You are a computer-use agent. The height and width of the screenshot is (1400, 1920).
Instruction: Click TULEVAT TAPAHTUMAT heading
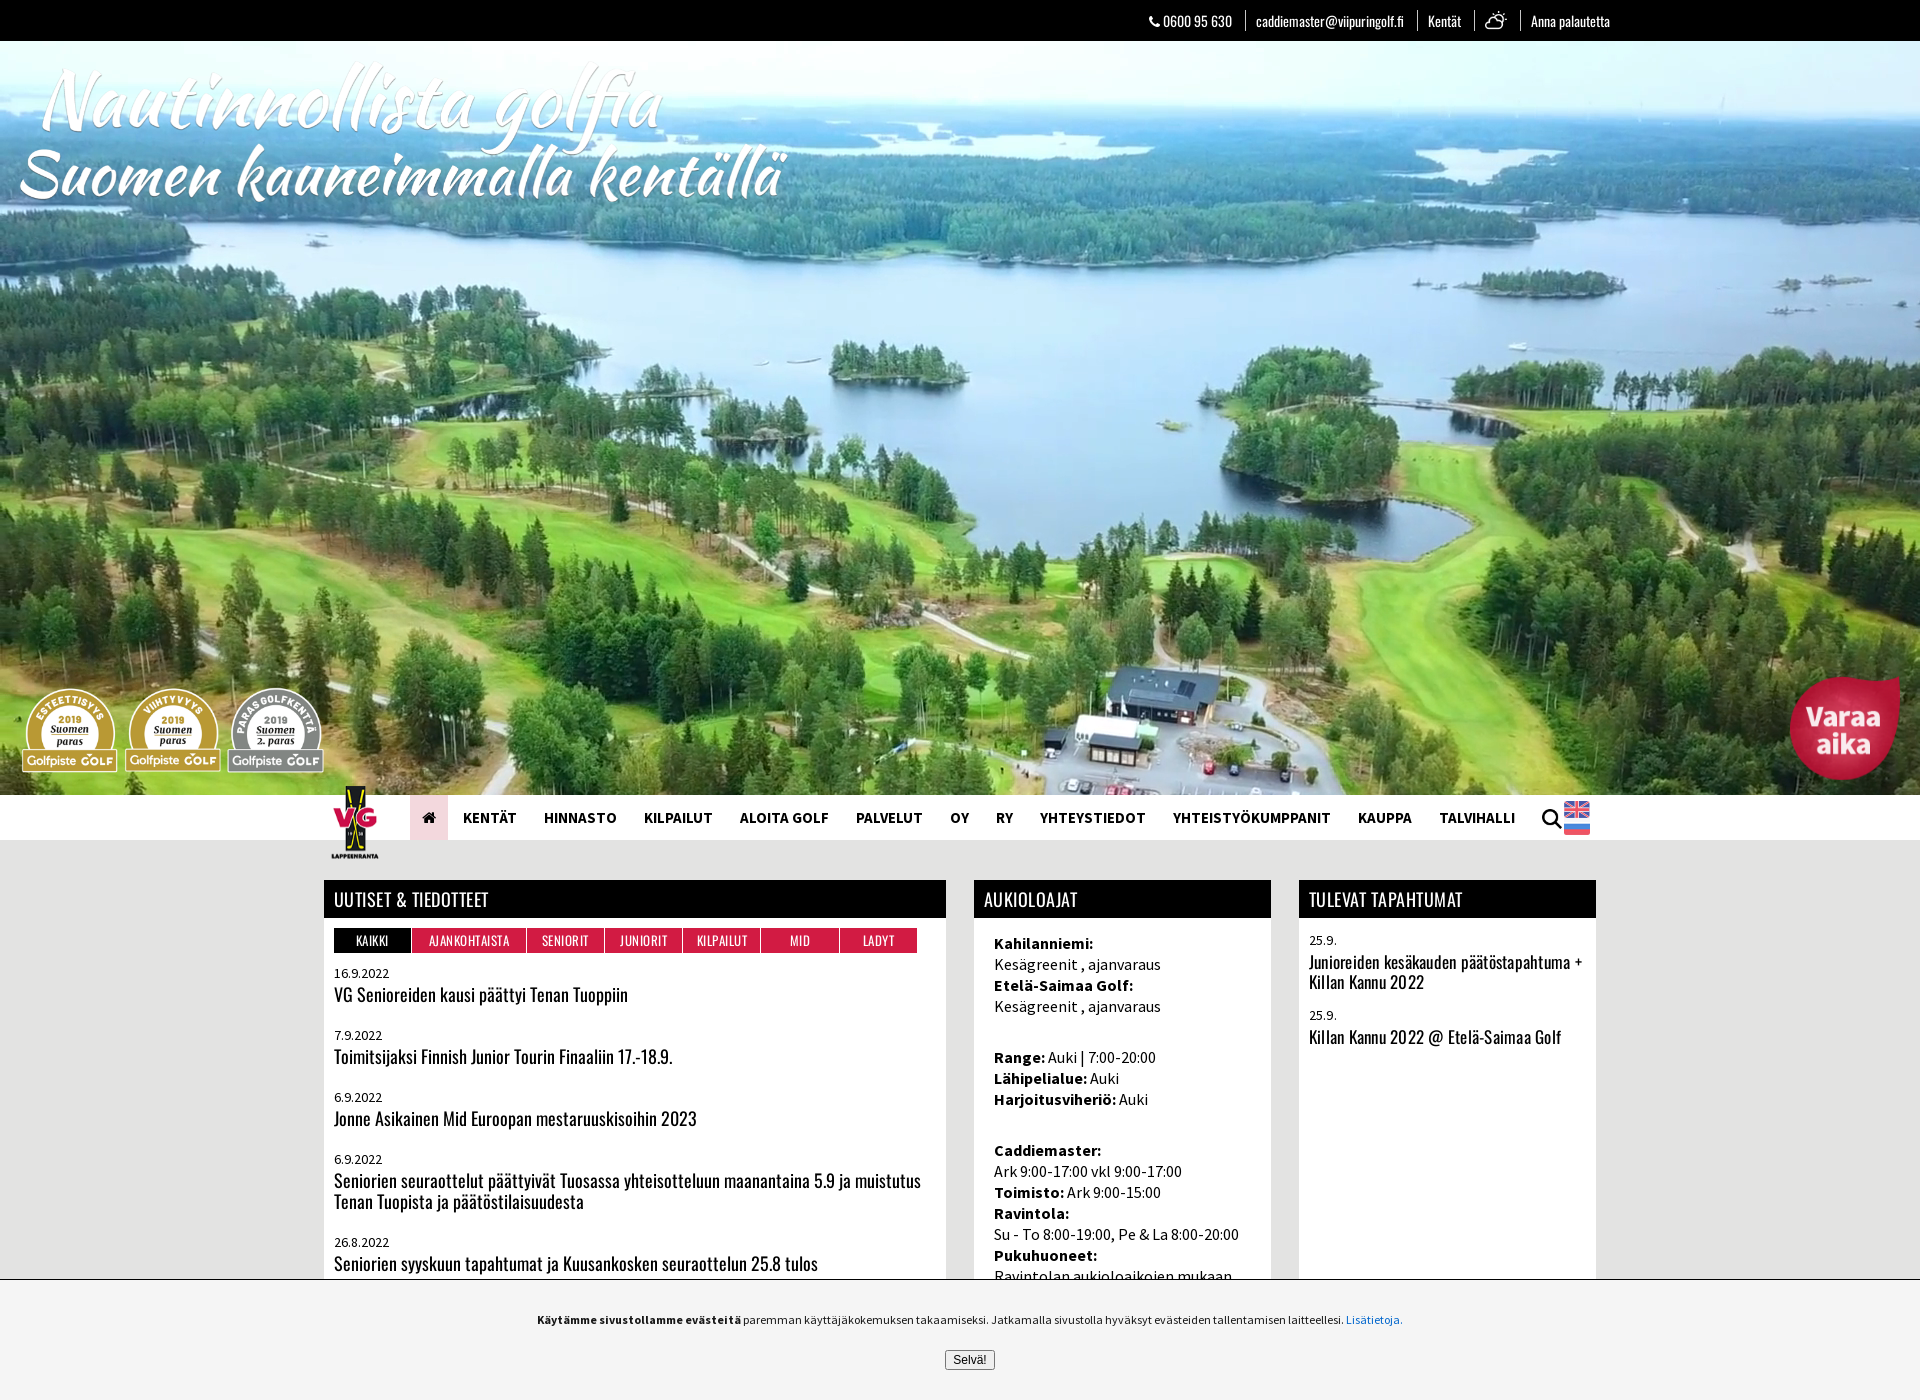tap(1385, 900)
